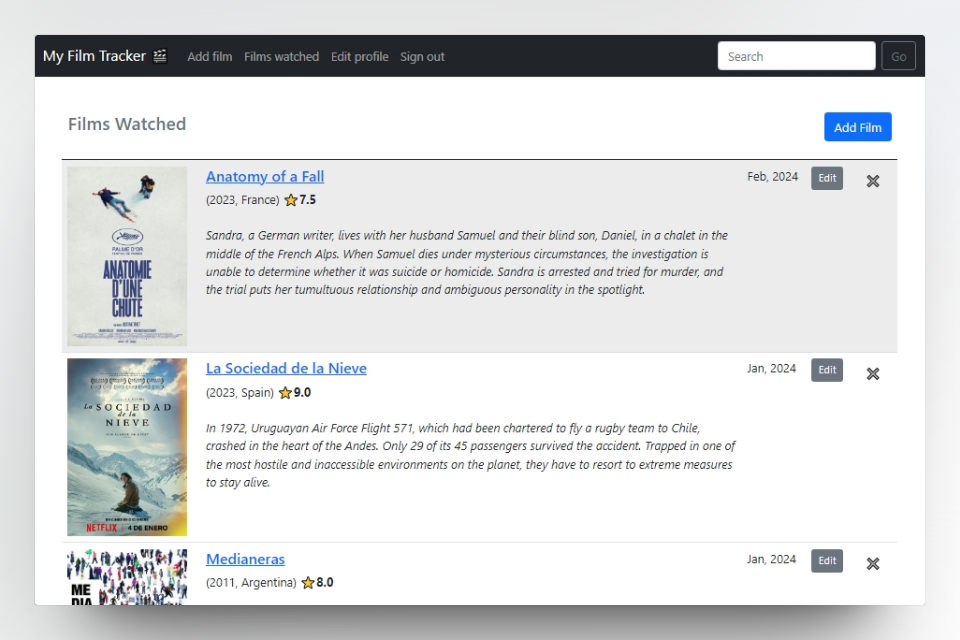This screenshot has width=960, height=640.
Task: Click Edit button for Medianeras
Action: click(x=827, y=561)
